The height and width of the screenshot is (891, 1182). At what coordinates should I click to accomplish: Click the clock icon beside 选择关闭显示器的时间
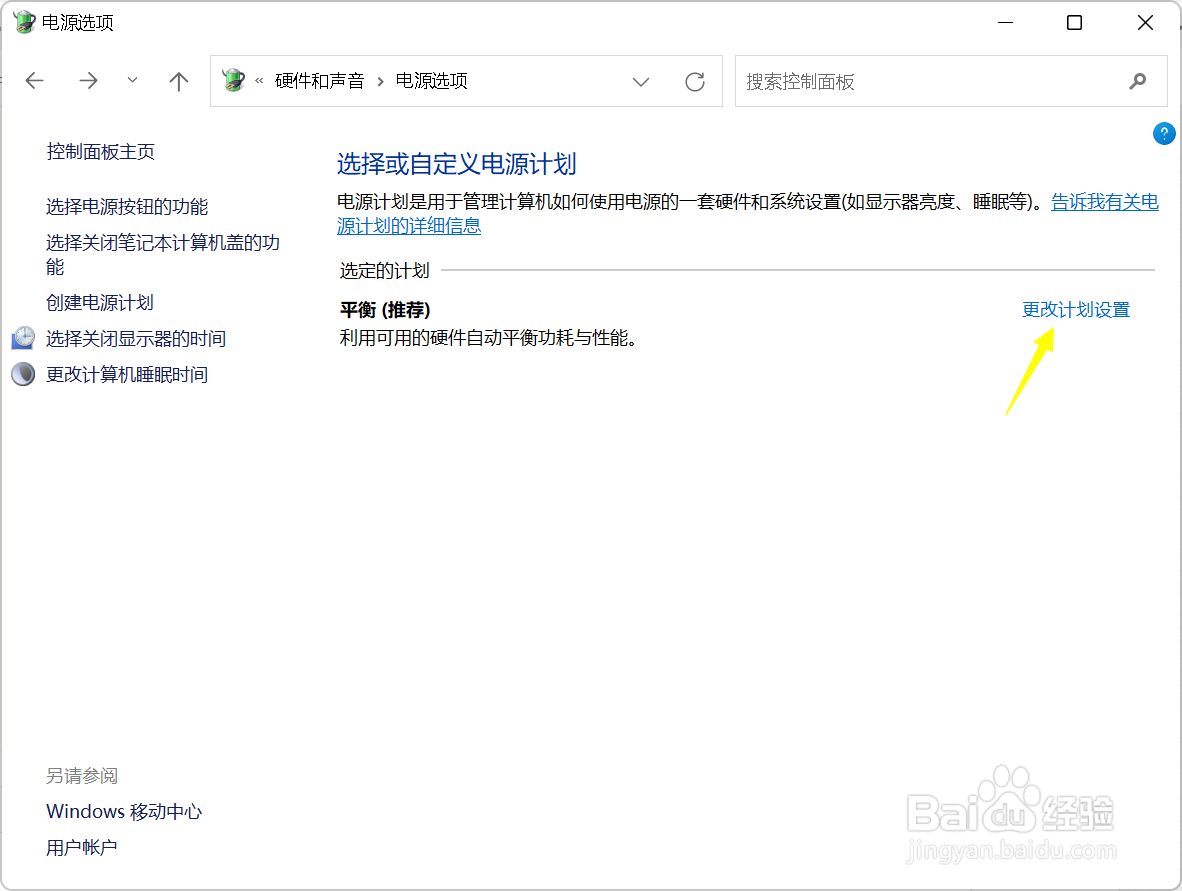(x=22, y=338)
